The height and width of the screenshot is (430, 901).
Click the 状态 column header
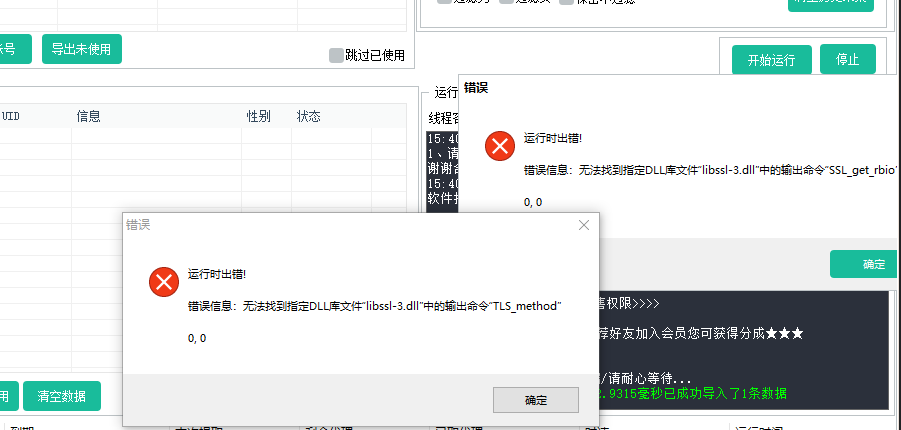coord(309,117)
